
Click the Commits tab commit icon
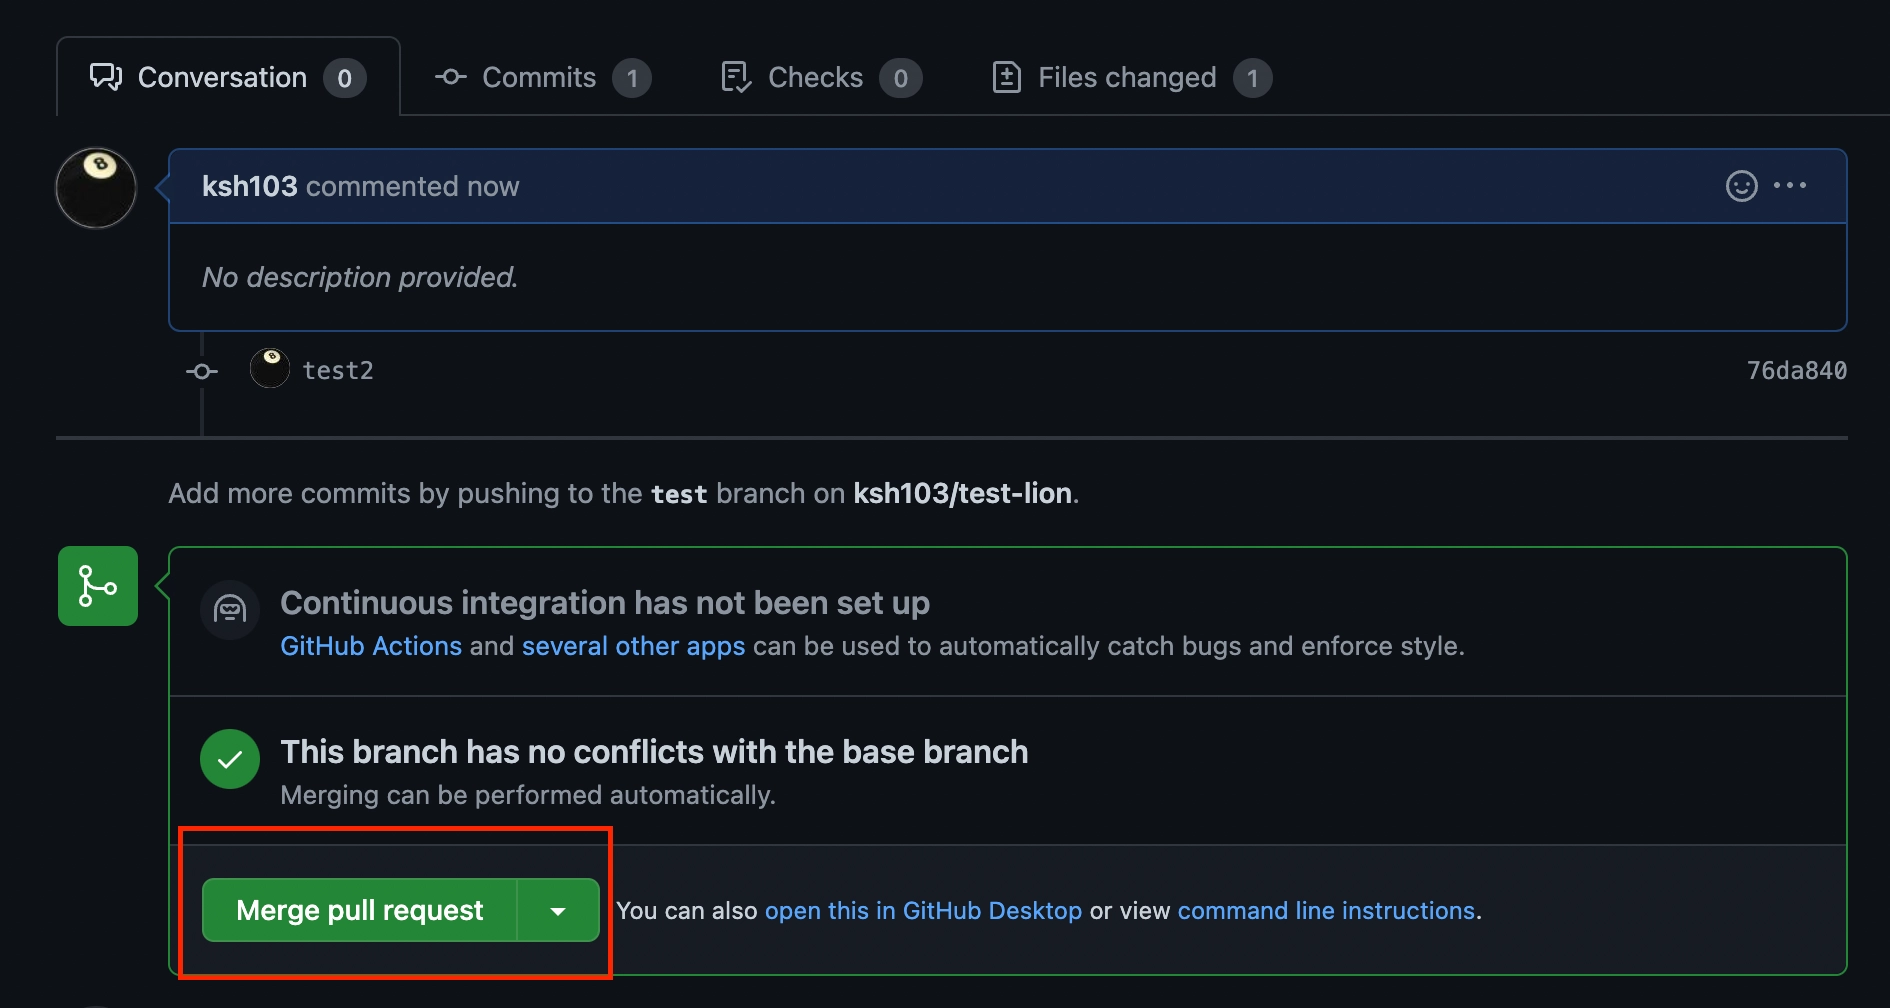click(x=451, y=77)
